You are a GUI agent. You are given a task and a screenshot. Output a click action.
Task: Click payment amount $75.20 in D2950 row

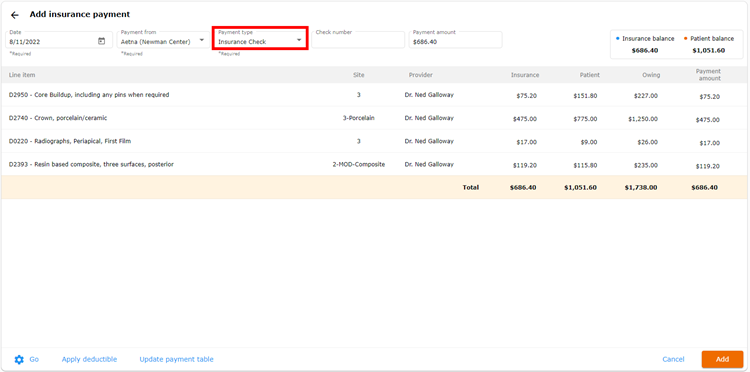tap(709, 97)
